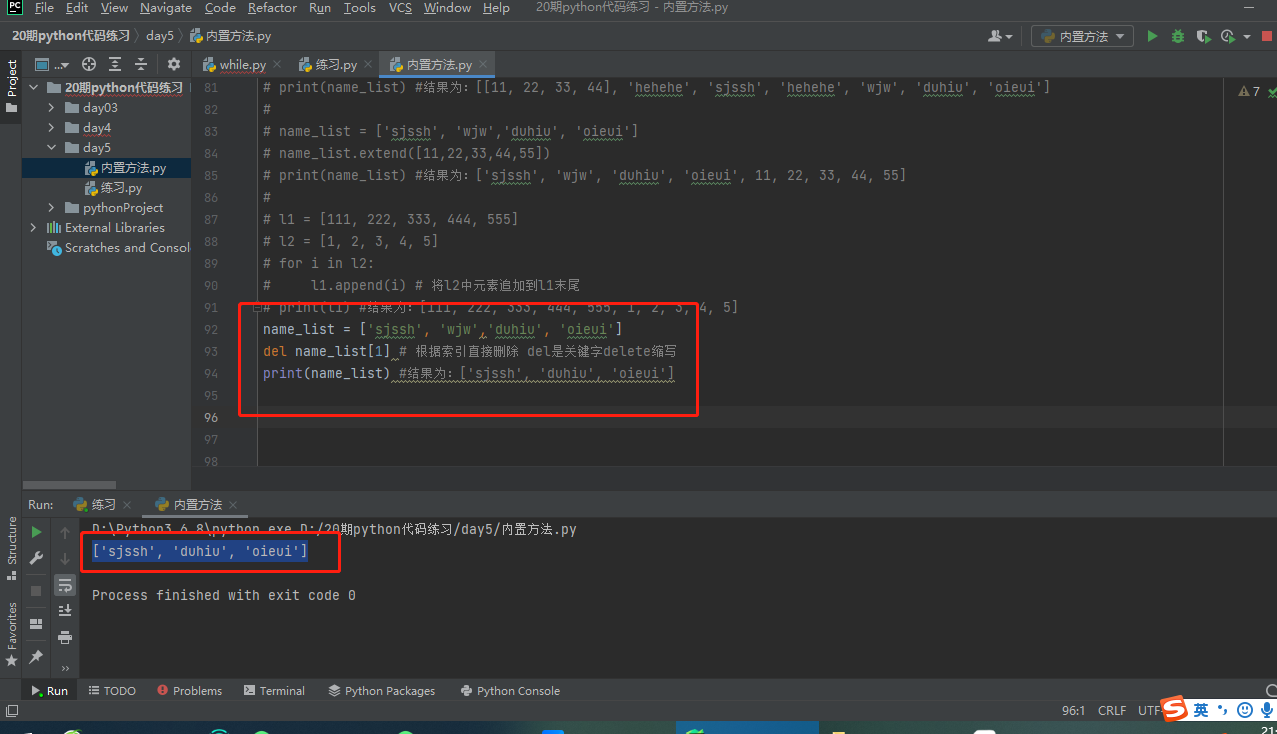Screen dimensions: 1277x734
Task: Place cursor on editor line 96
Action: 740,417
